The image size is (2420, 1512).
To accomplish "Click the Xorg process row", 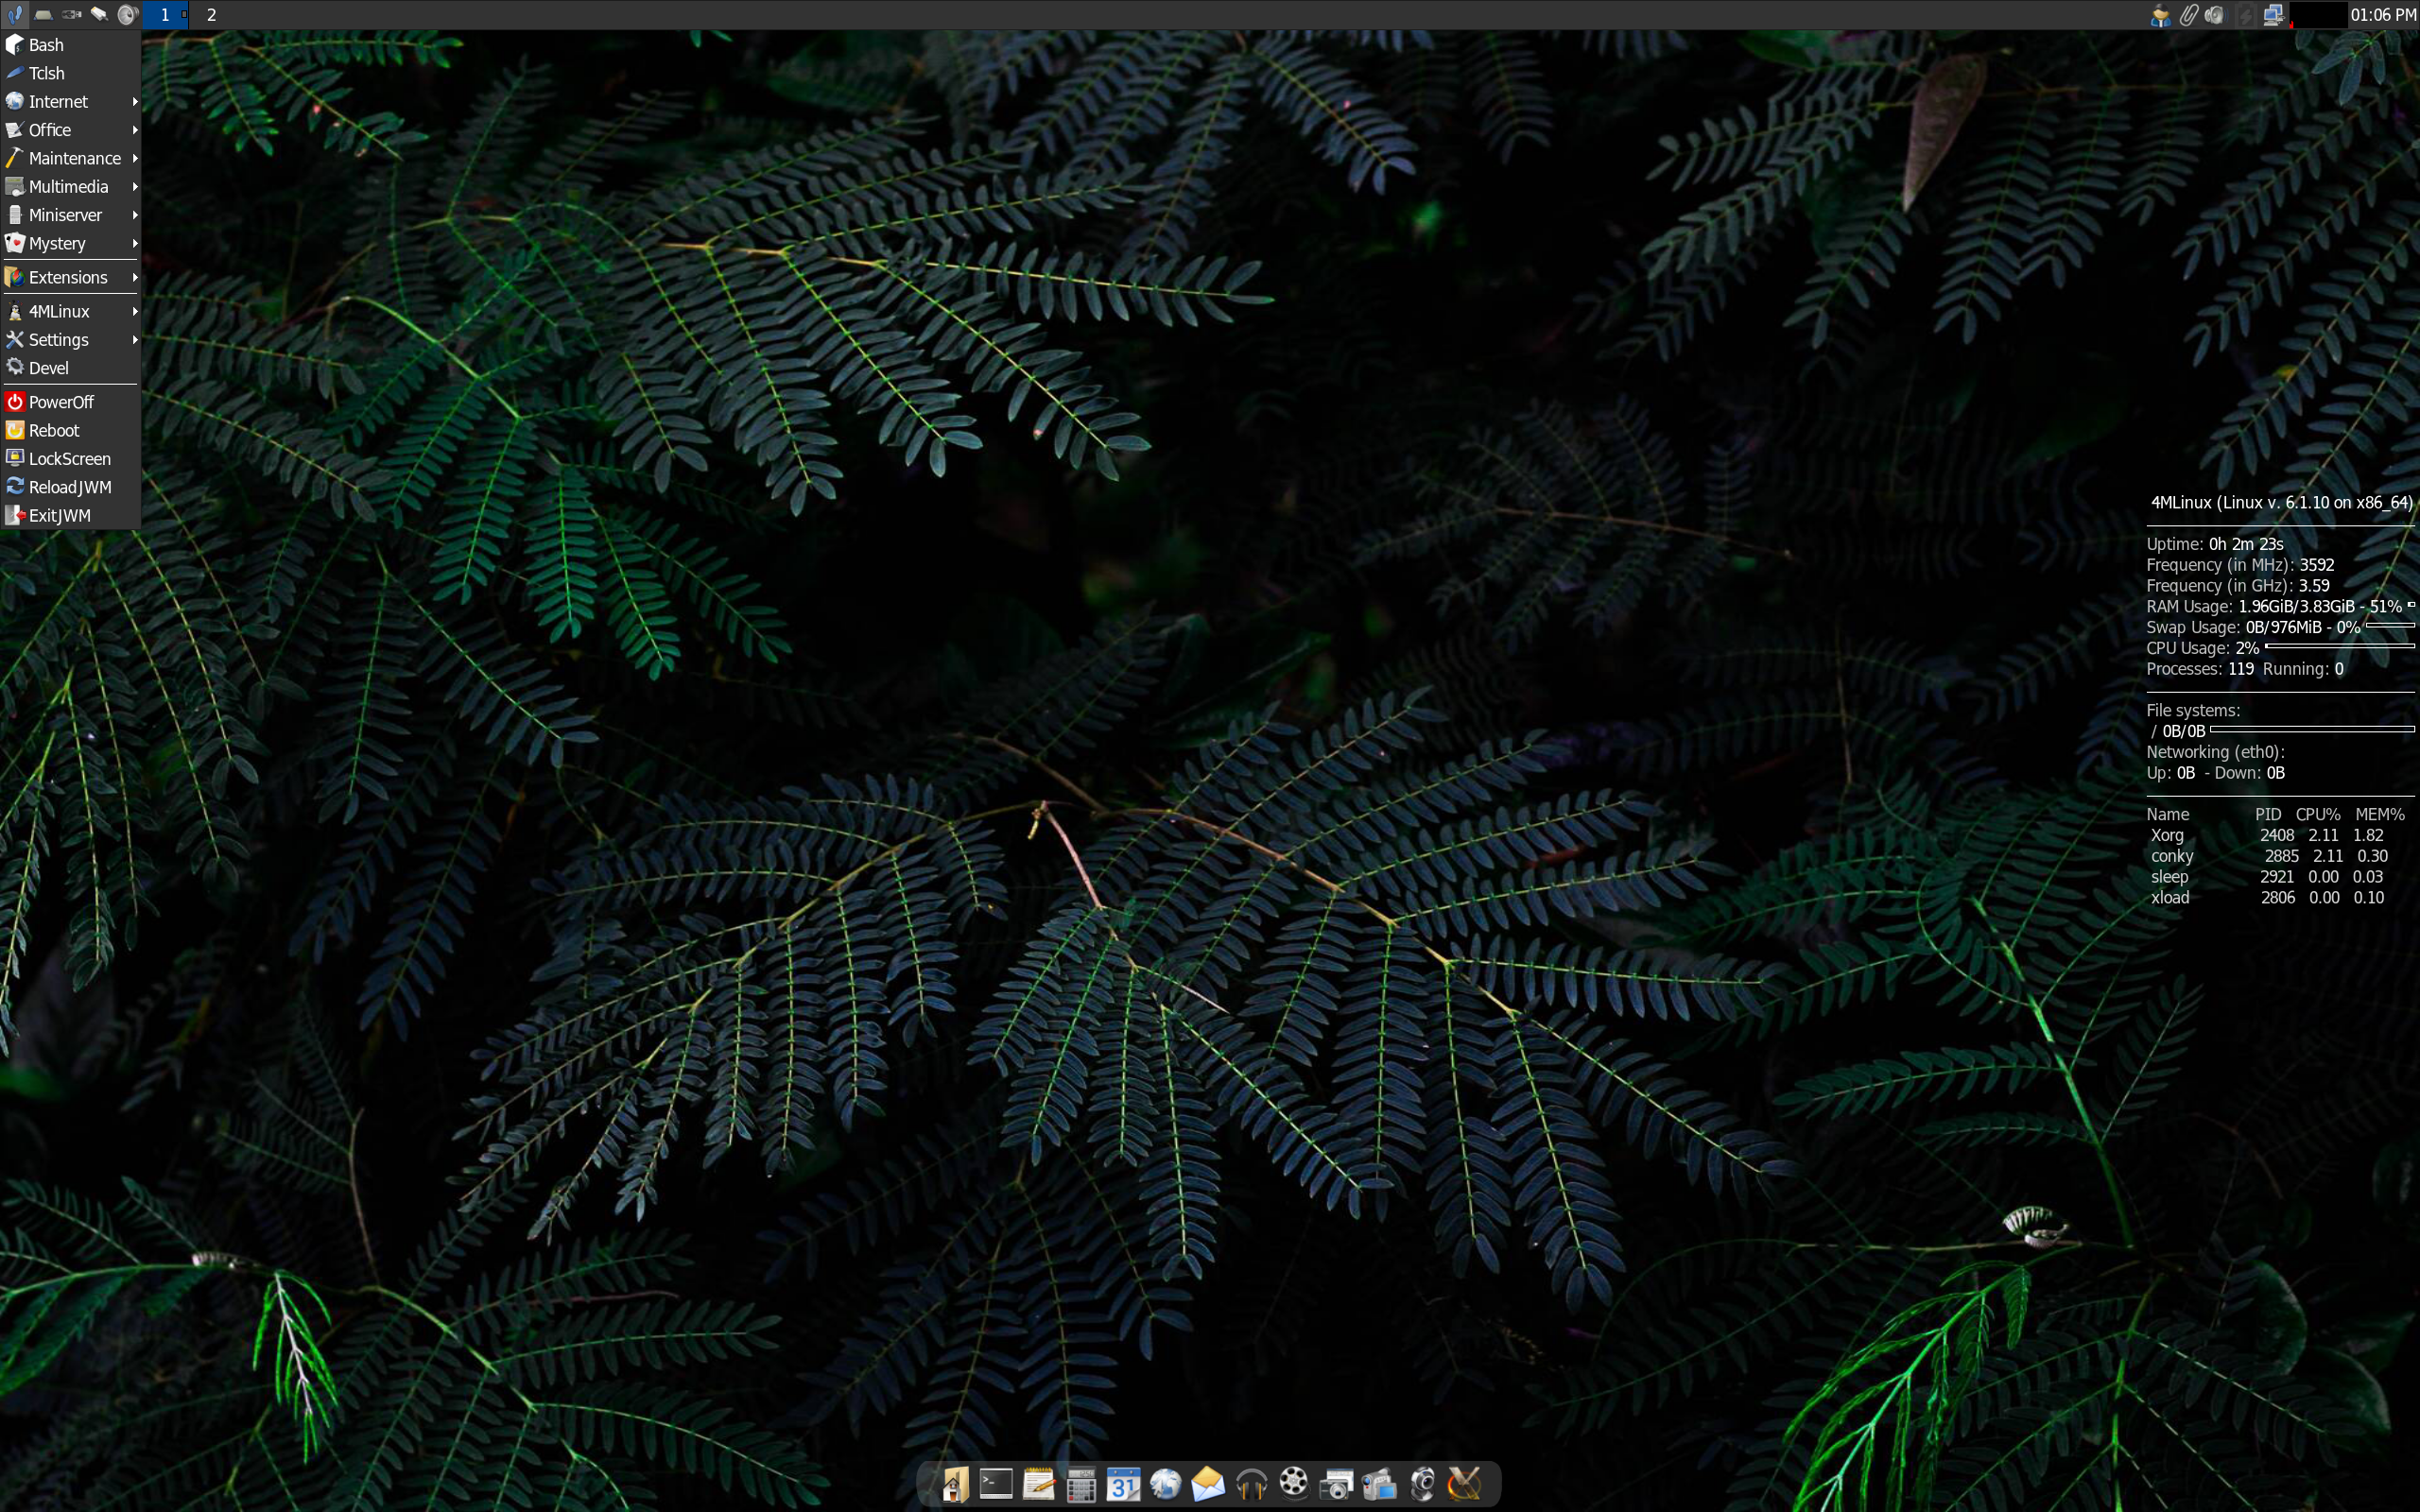I will tap(2267, 835).
